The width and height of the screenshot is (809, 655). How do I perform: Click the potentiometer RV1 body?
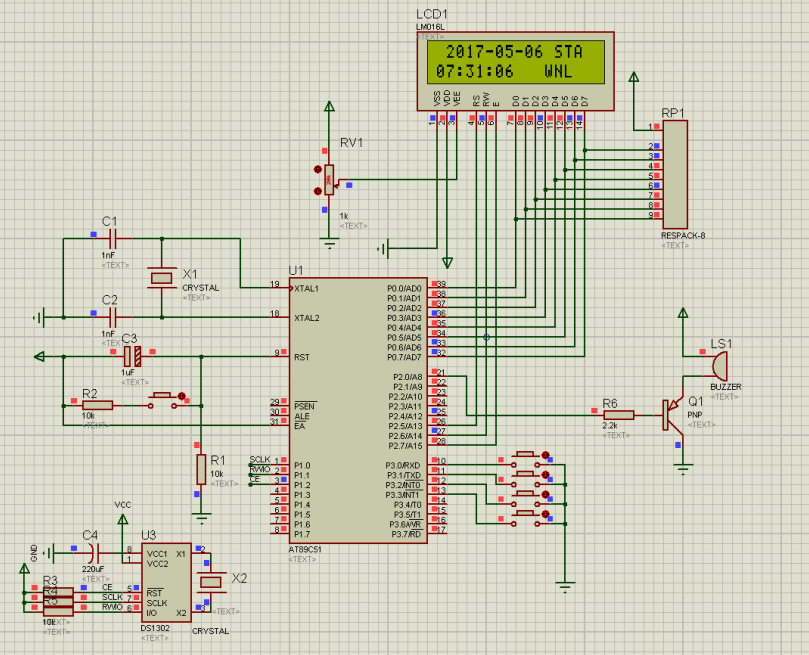(x=329, y=179)
